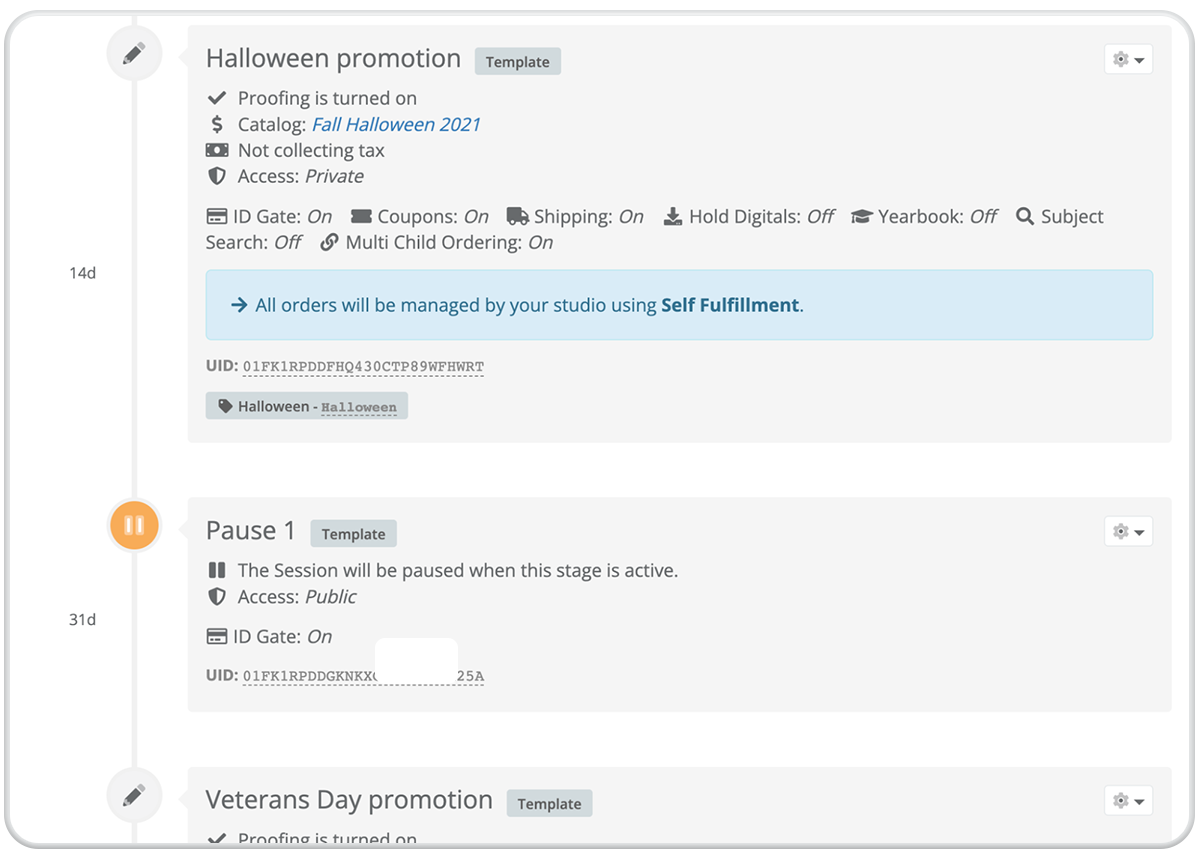Open the Halloween promotion gear dropdown

click(x=1128, y=59)
